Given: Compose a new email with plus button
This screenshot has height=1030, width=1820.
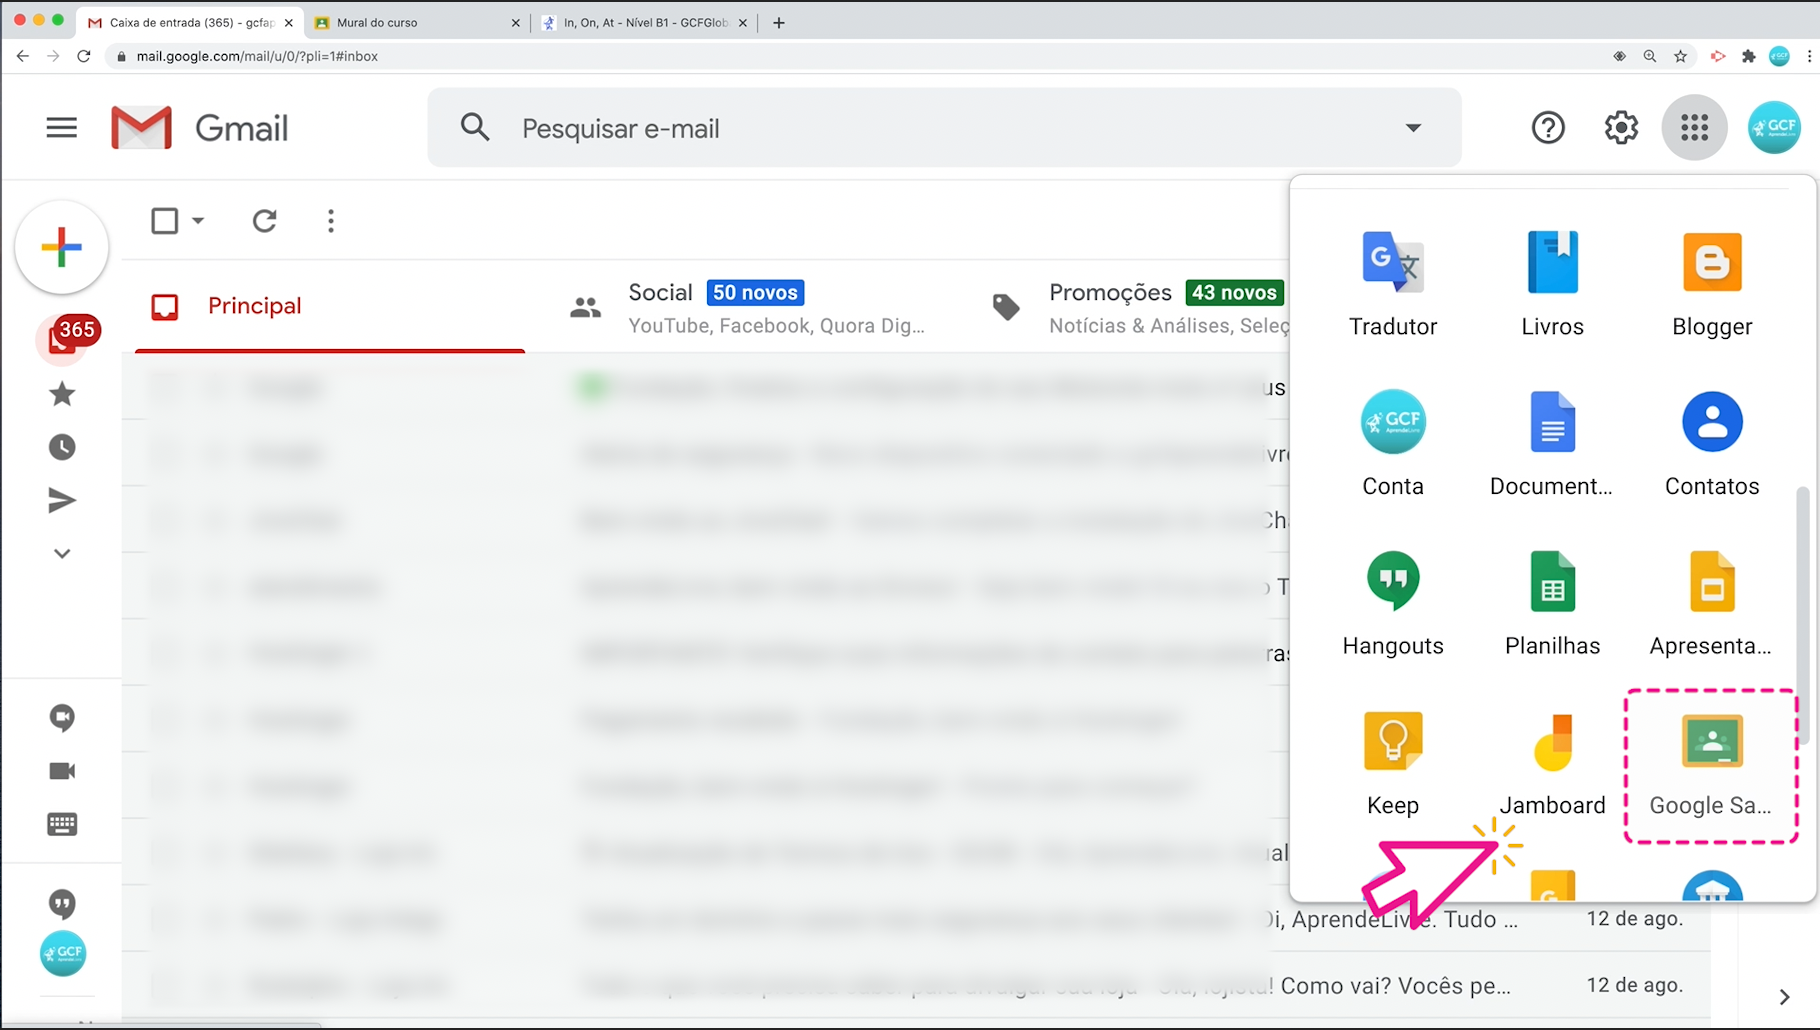Looking at the screenshot, I should tap(62, 247).
